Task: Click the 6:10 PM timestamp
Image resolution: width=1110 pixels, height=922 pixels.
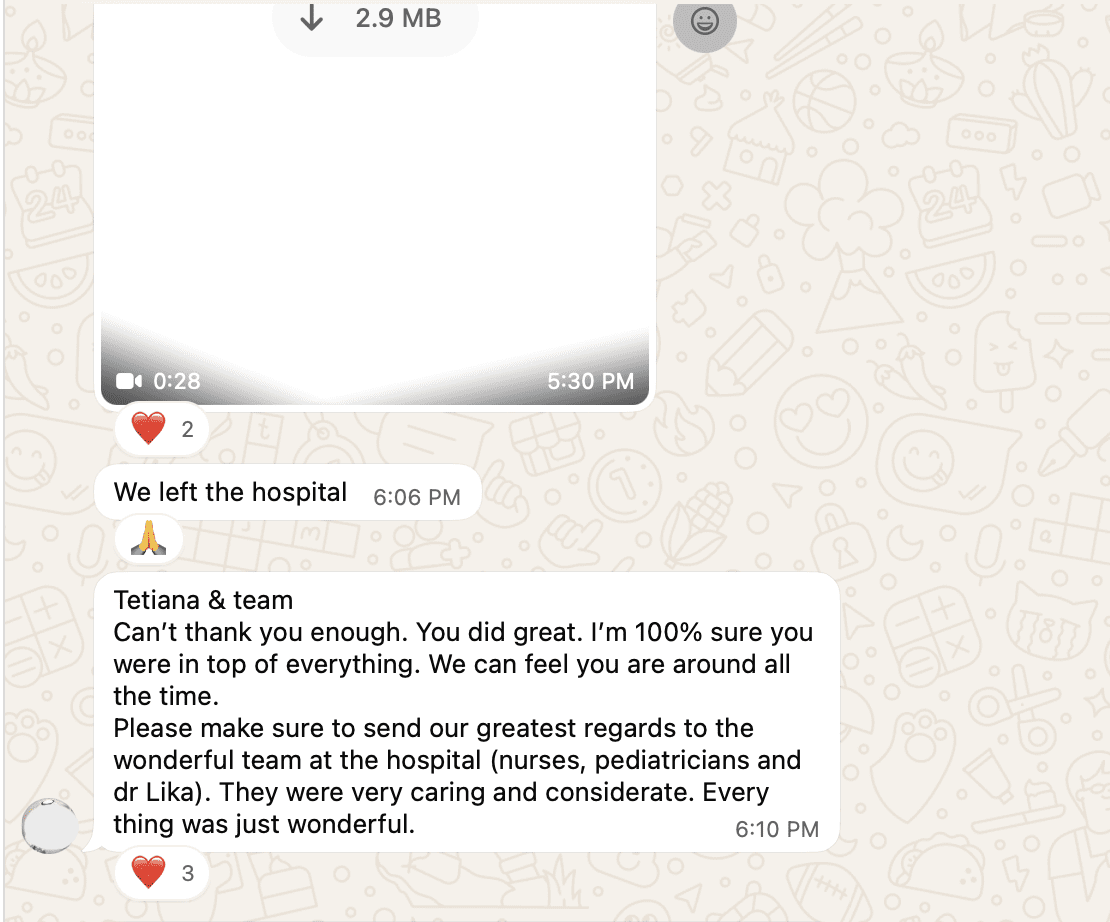Action: 777,829
